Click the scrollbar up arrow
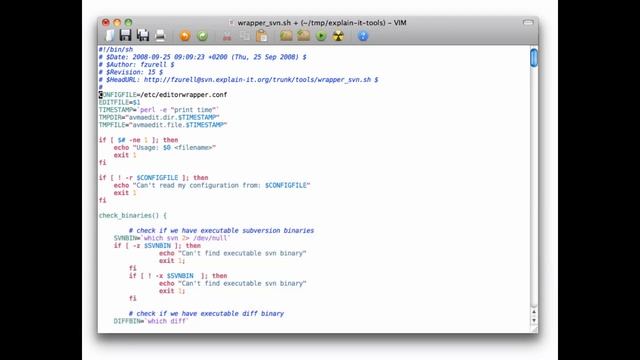 click(x=533, y=312)
